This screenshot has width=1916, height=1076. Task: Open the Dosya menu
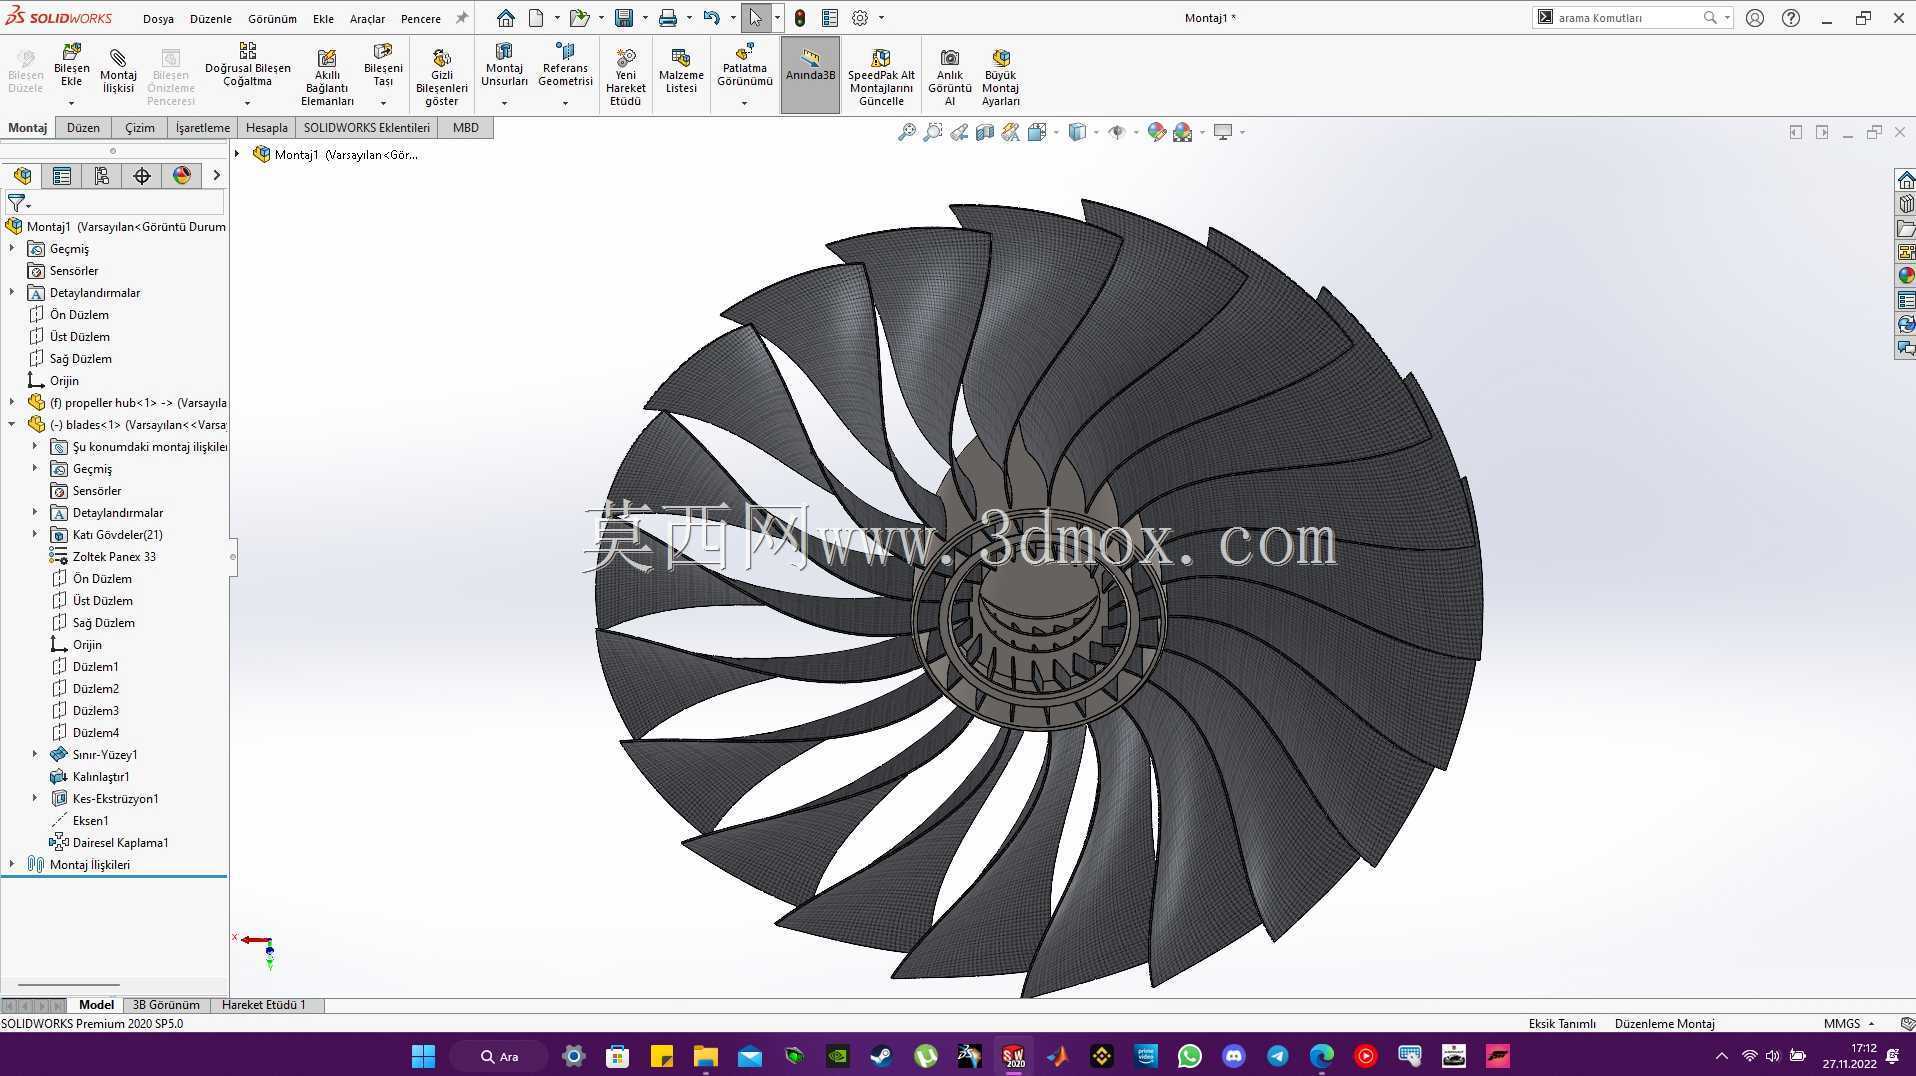(x=158, y=19)
